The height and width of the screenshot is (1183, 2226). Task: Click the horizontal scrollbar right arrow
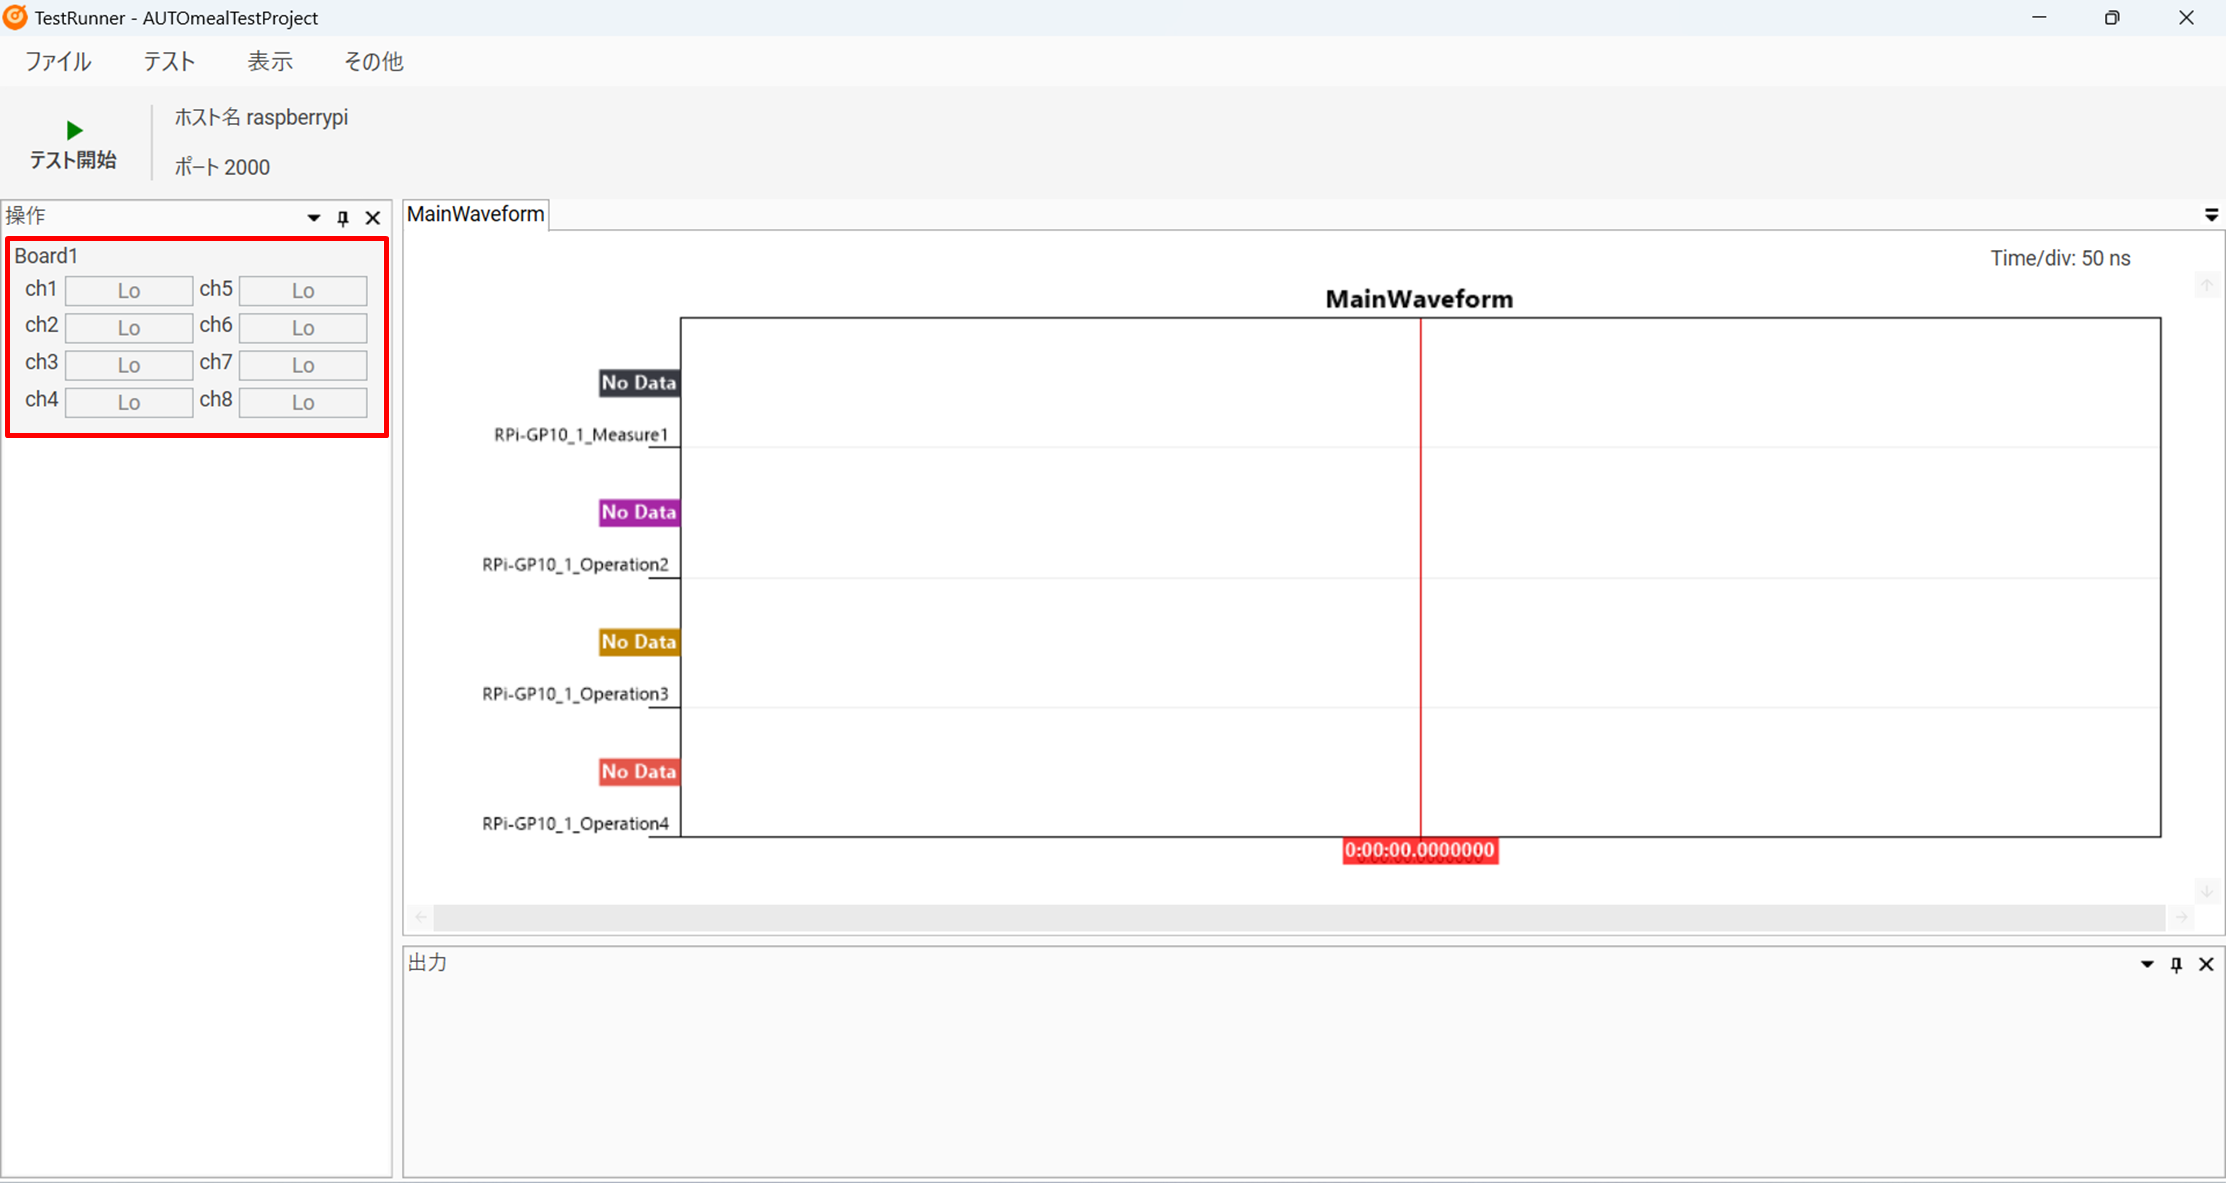pyautogui.click(x=2182, y=917)
